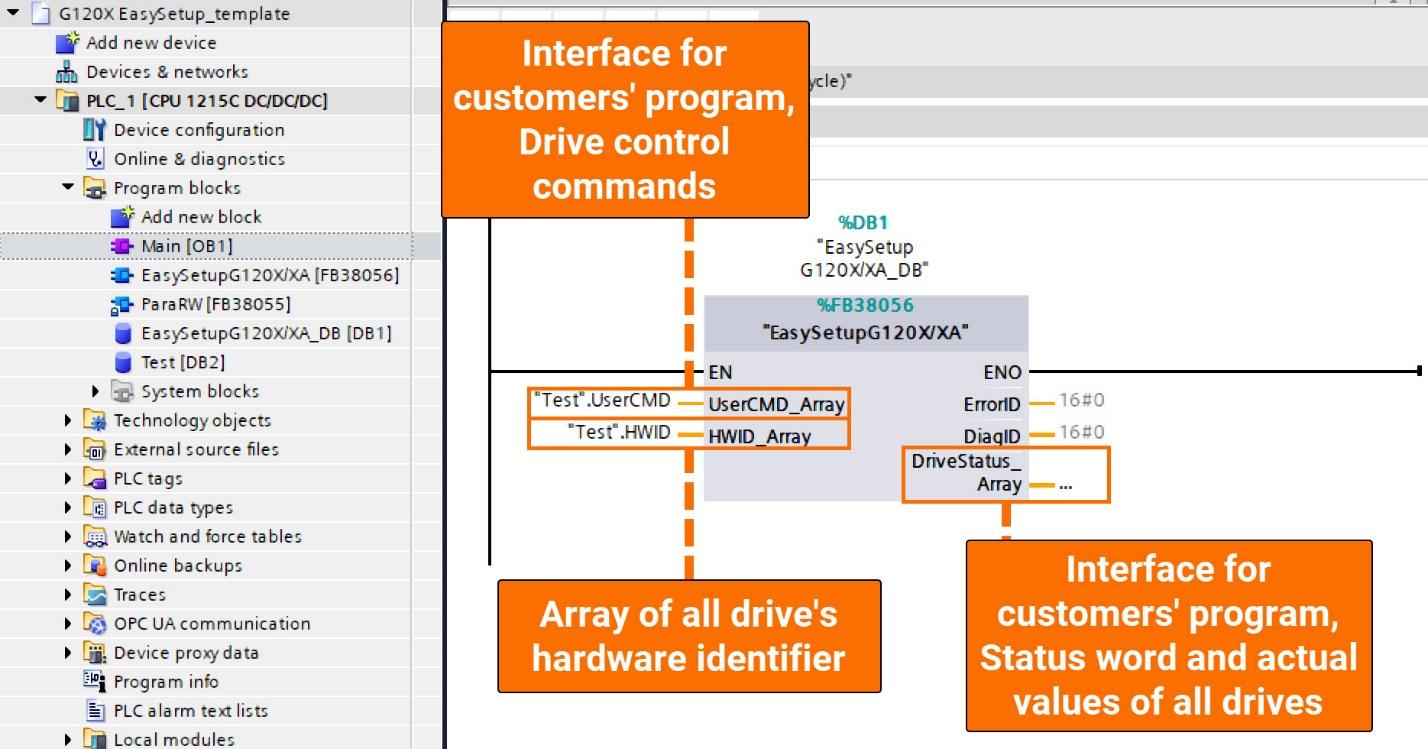Expand the Watch and force tables node
The width and height of the screenshot is (1428, 749).
68,536
